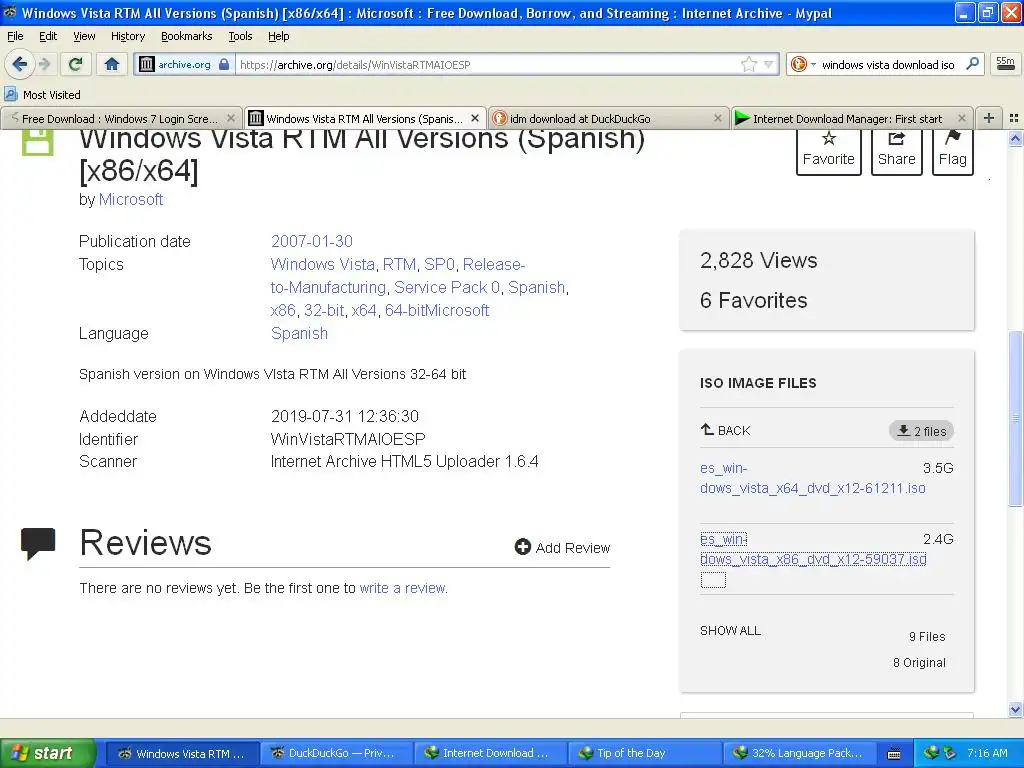Go back to the previous page
This screenshot has height=768, width=1024.
(20, 64)
